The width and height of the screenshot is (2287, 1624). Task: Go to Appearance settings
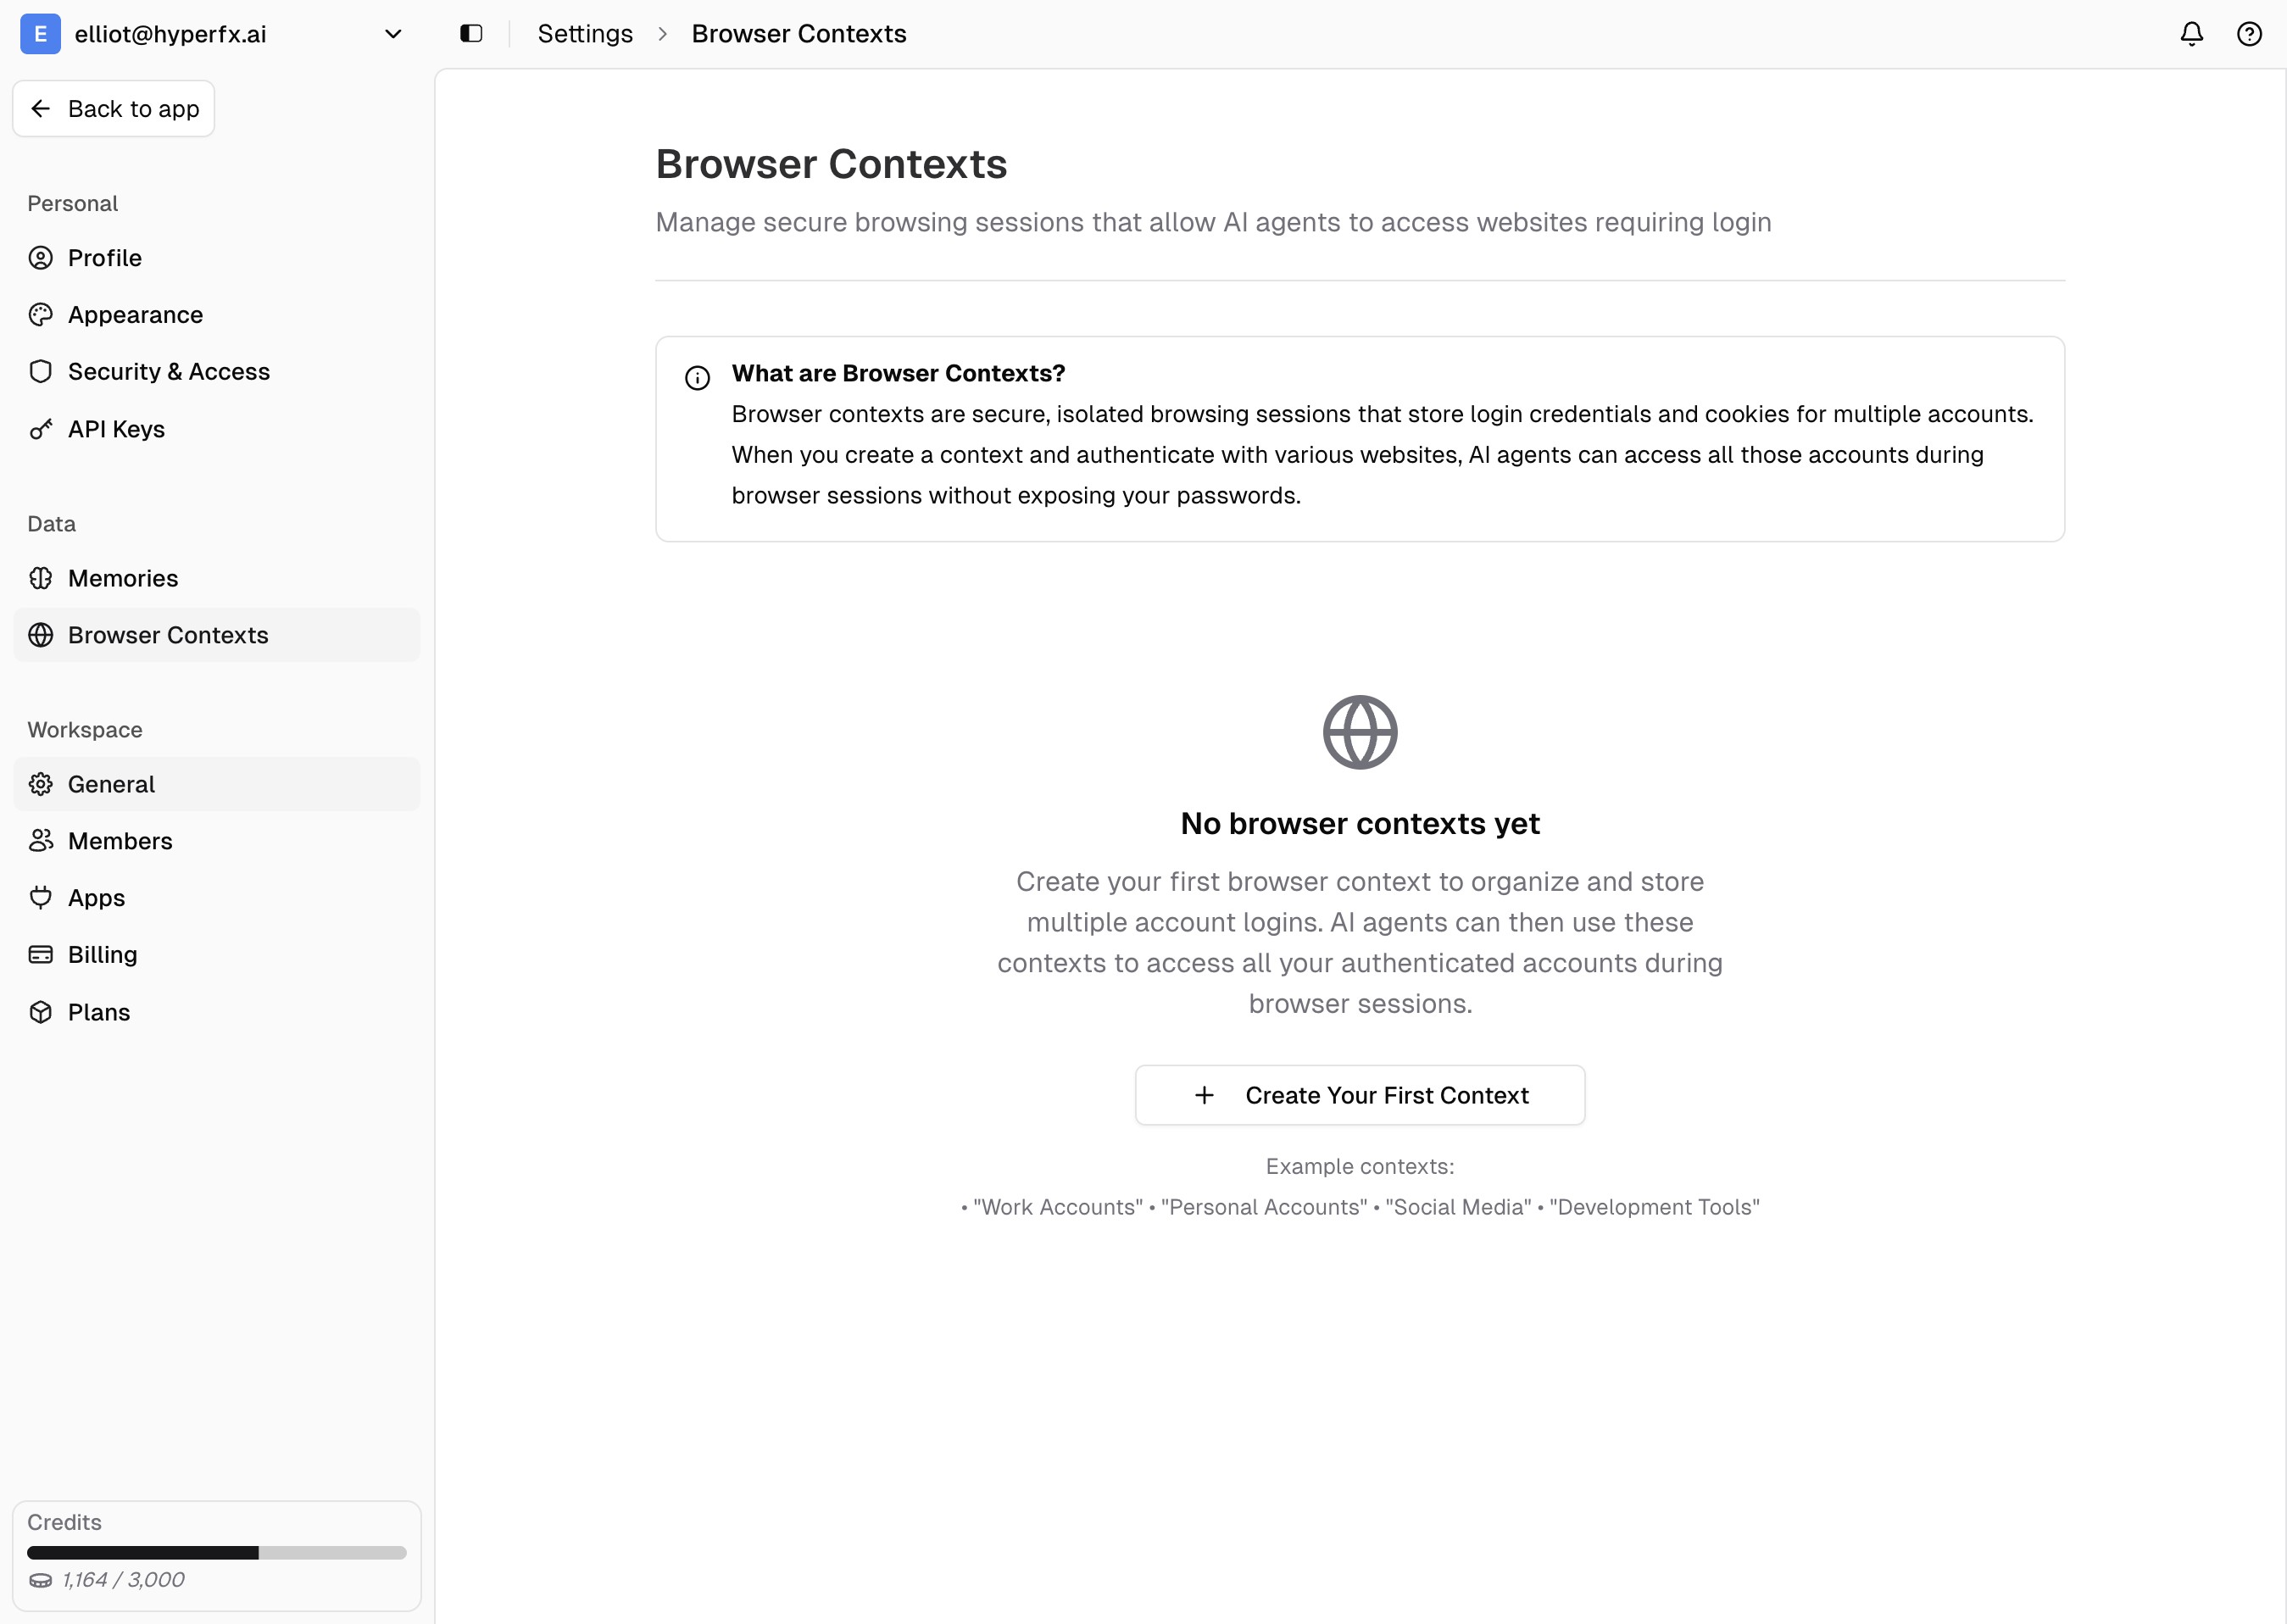tap(135, 315)
